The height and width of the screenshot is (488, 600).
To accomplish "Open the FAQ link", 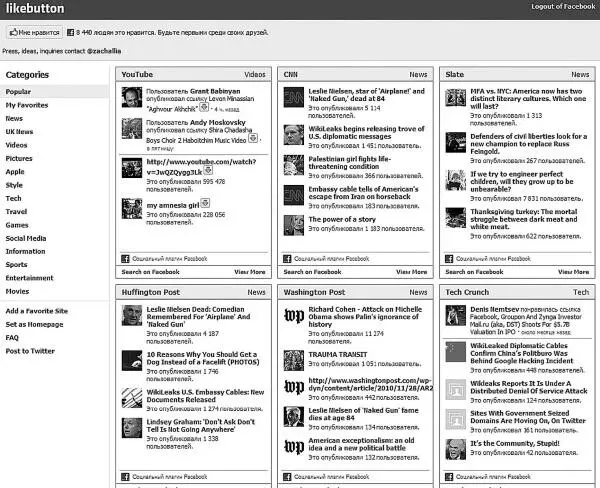I will (12, 338).
